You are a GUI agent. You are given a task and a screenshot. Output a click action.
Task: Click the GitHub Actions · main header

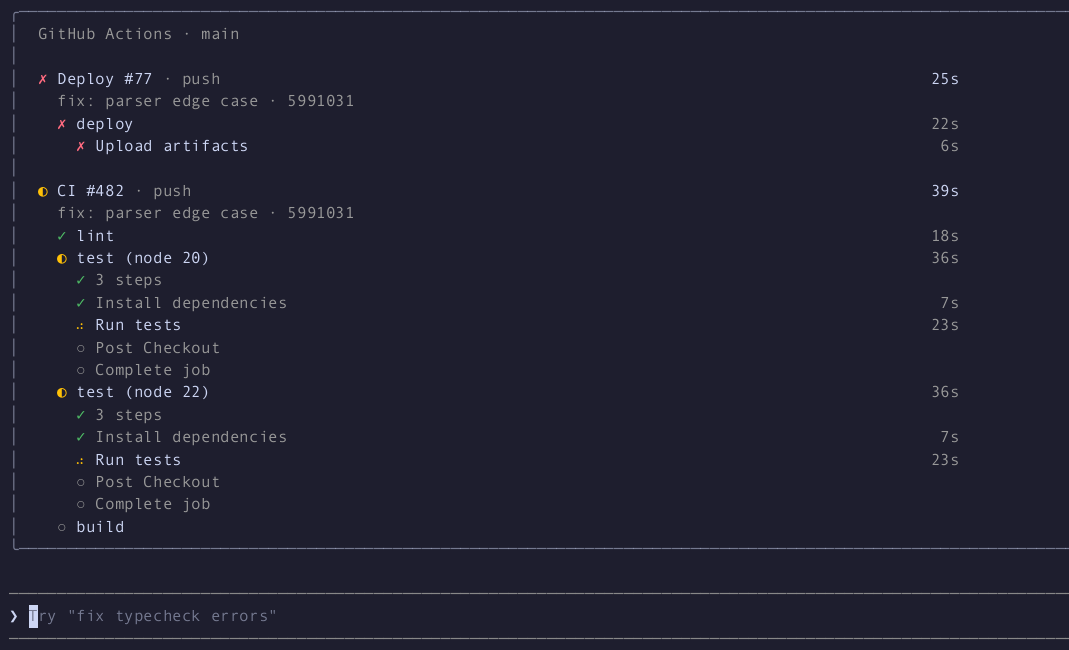[138, 34]
